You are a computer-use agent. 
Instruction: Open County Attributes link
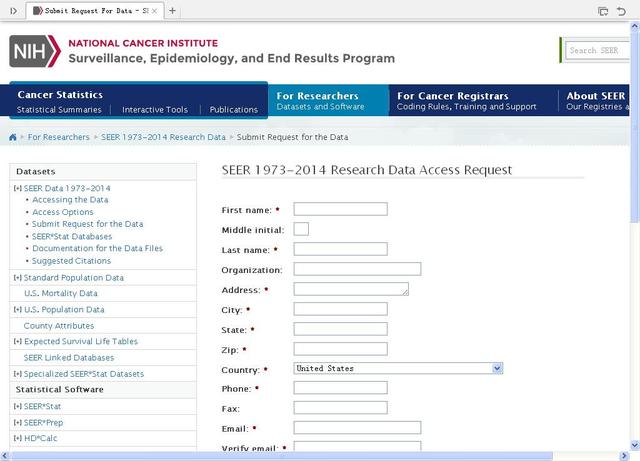(59, 326)
